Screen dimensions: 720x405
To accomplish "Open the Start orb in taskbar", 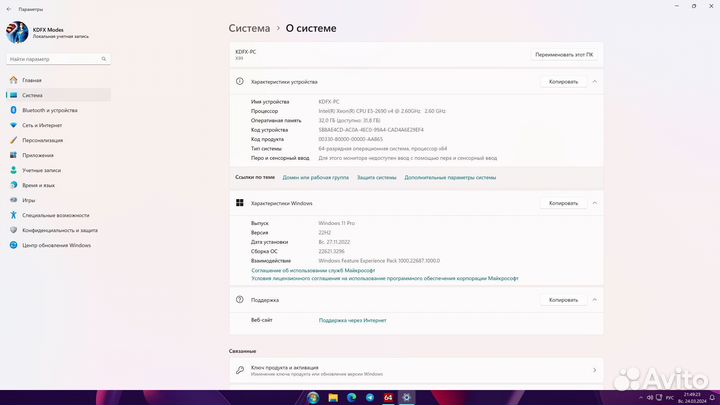I will (313, 398).
